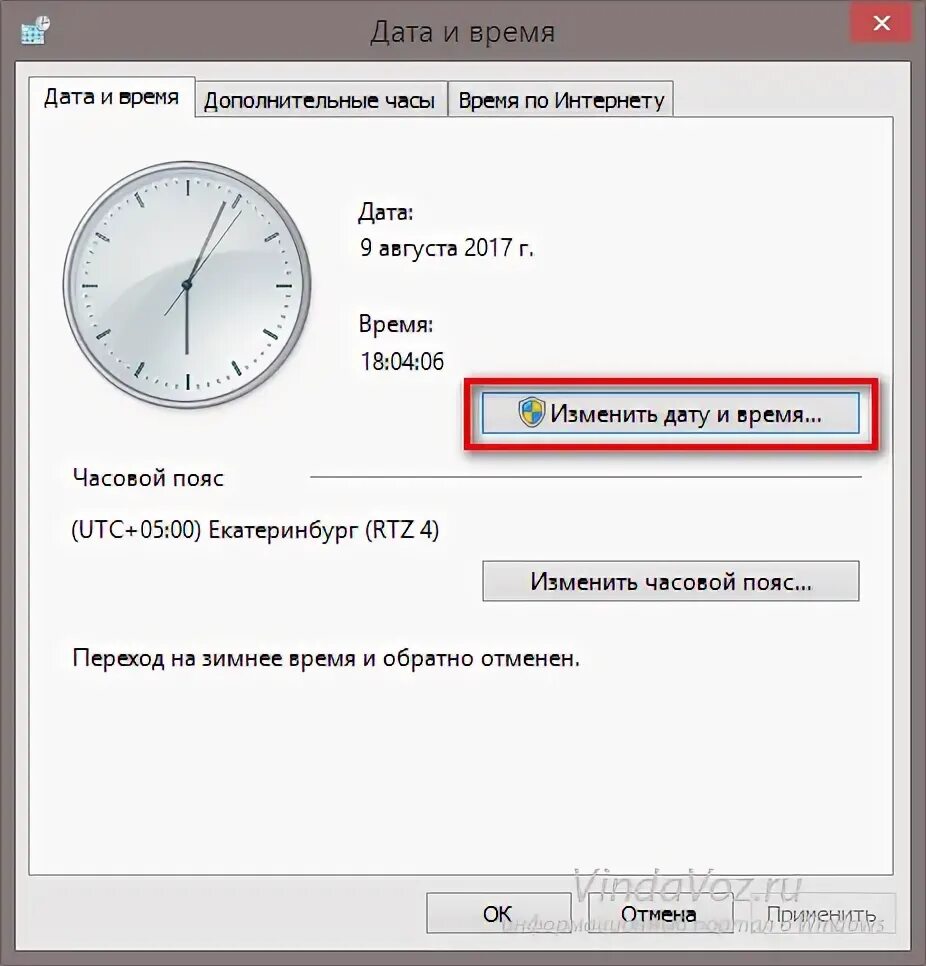Click the UAC shield icon on the button

(x=531, y=412)
